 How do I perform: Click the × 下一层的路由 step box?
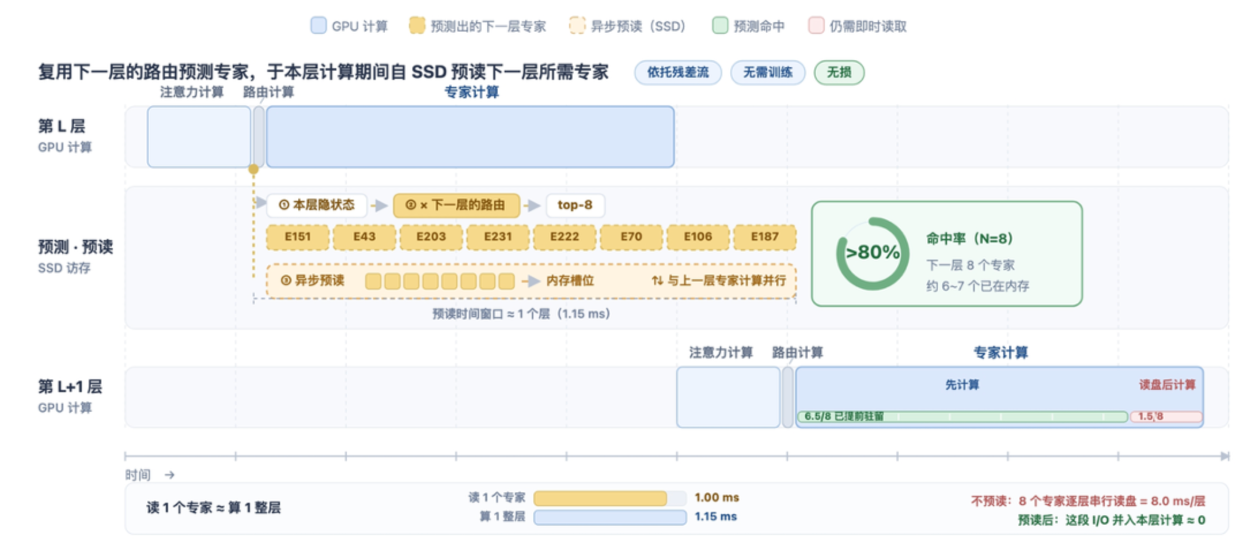[x=457, y=205]
